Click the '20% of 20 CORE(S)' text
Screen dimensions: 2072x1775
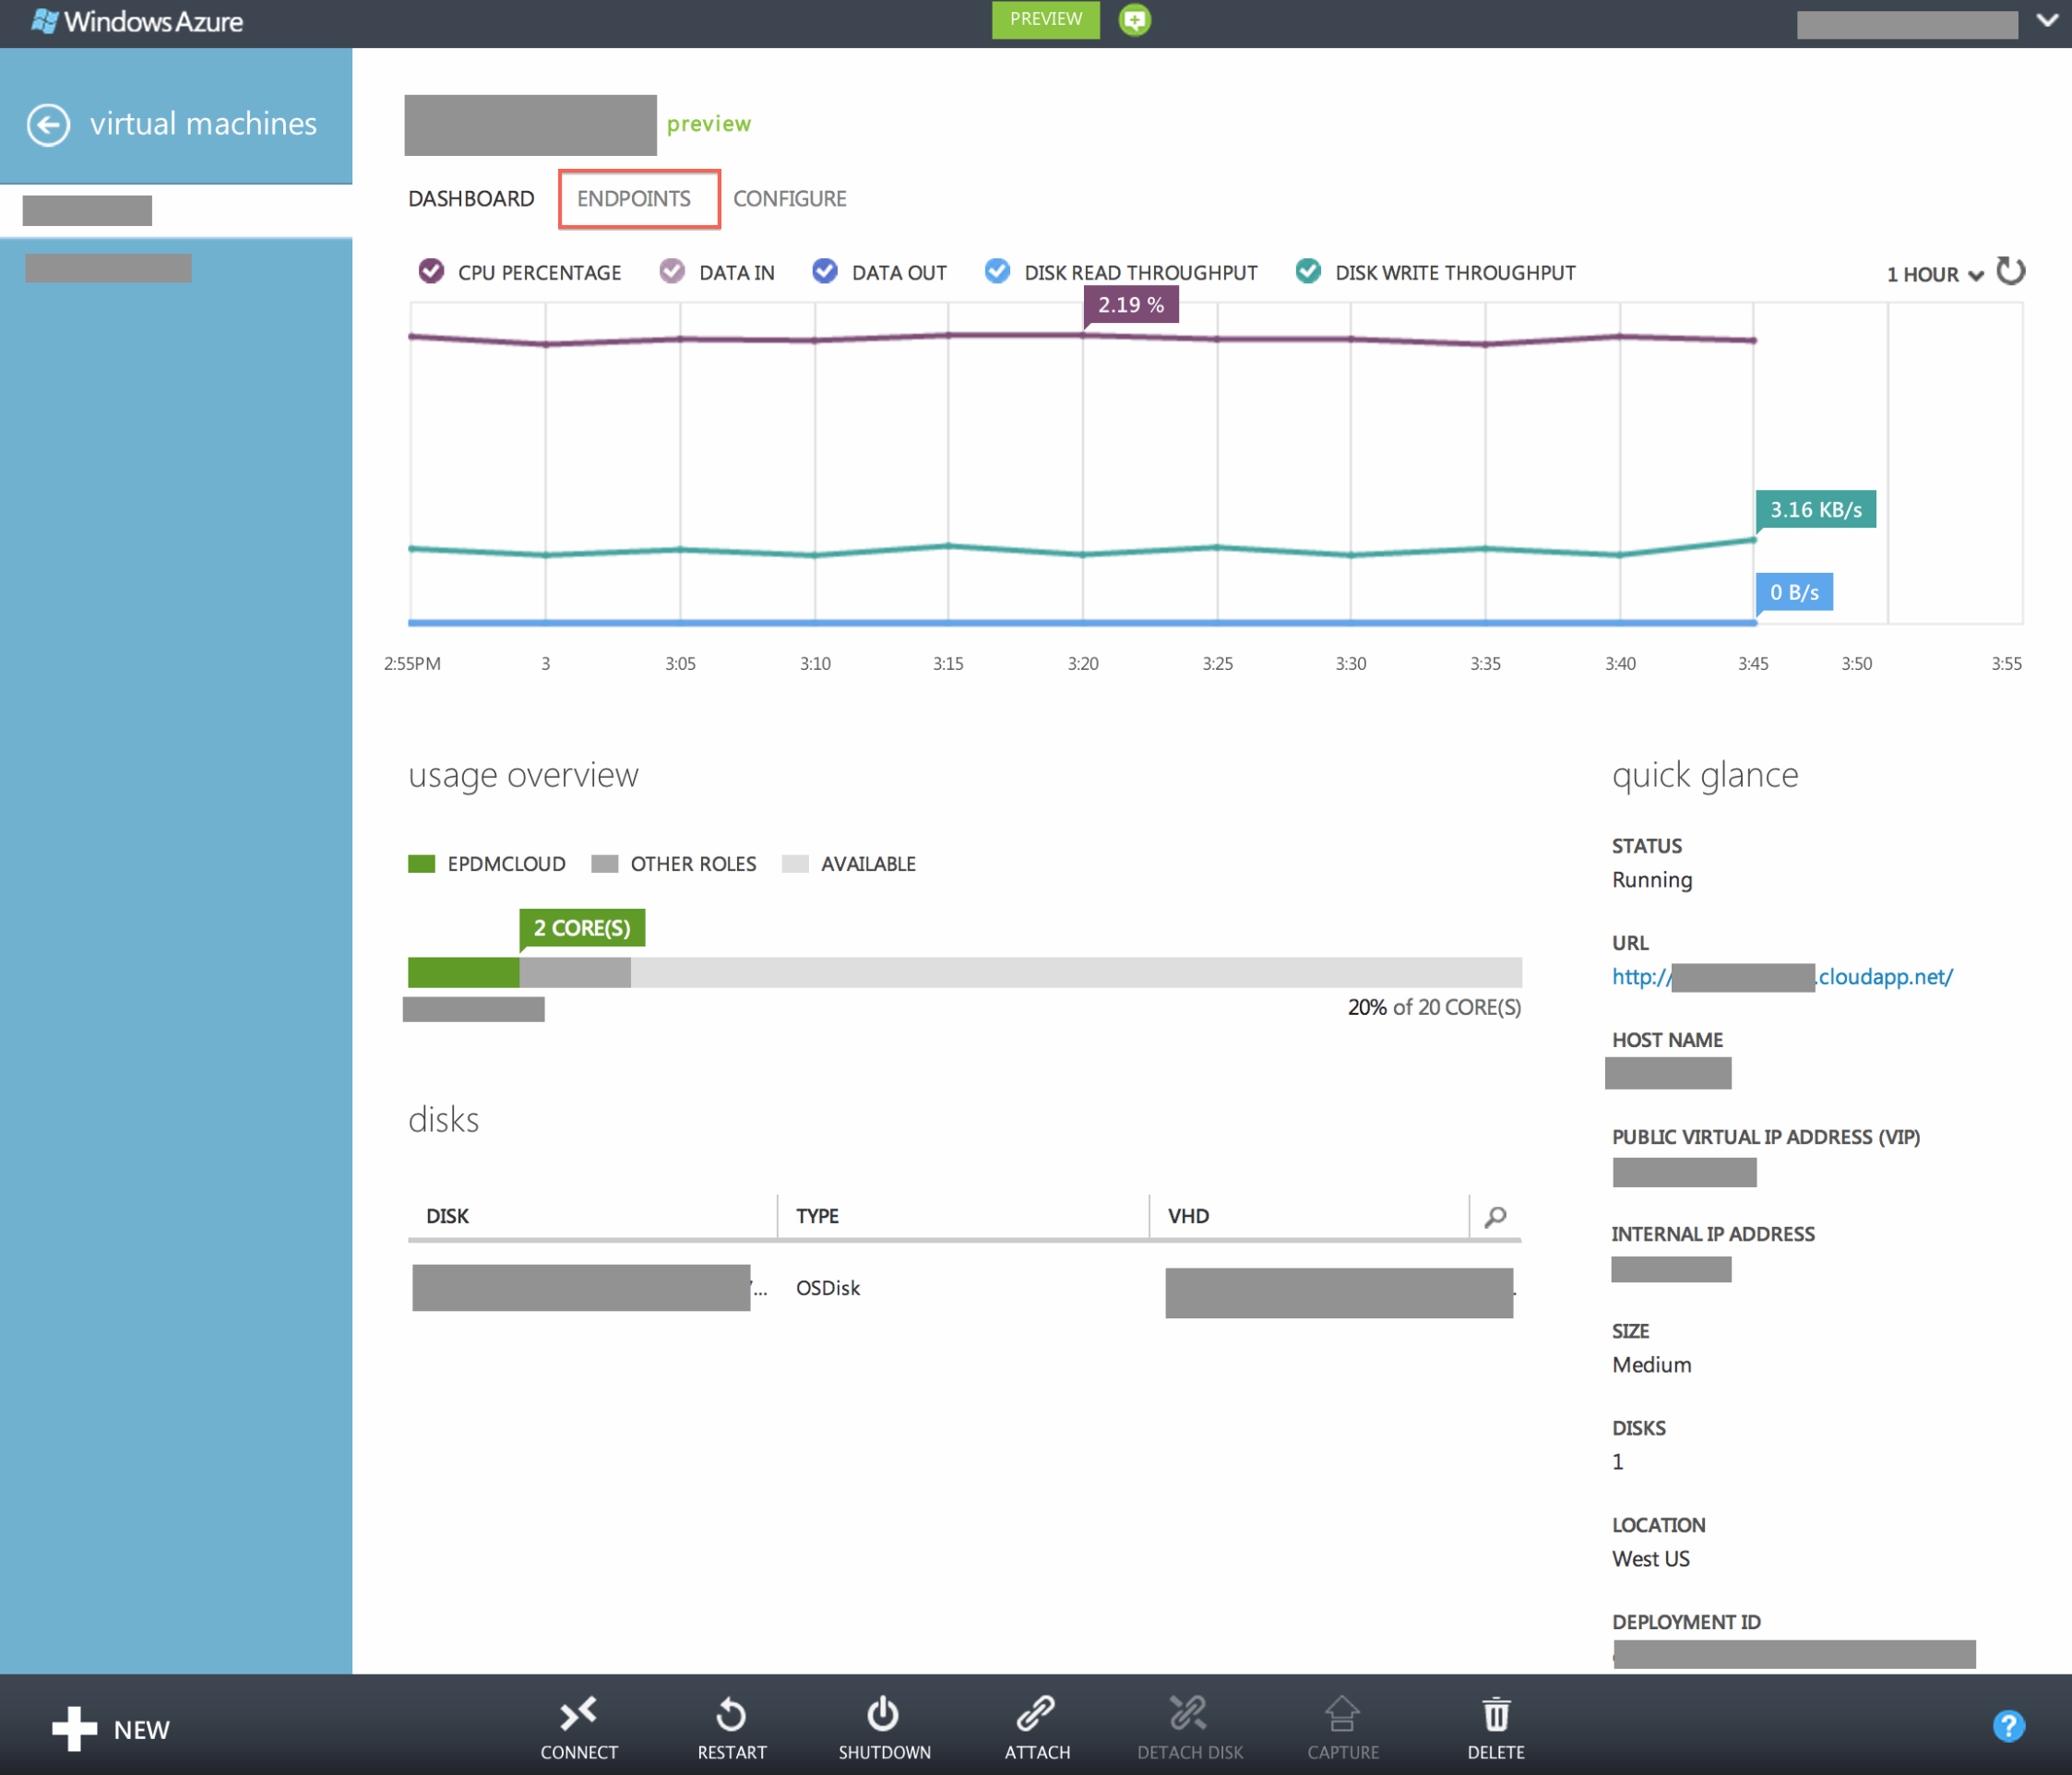1434,1008
